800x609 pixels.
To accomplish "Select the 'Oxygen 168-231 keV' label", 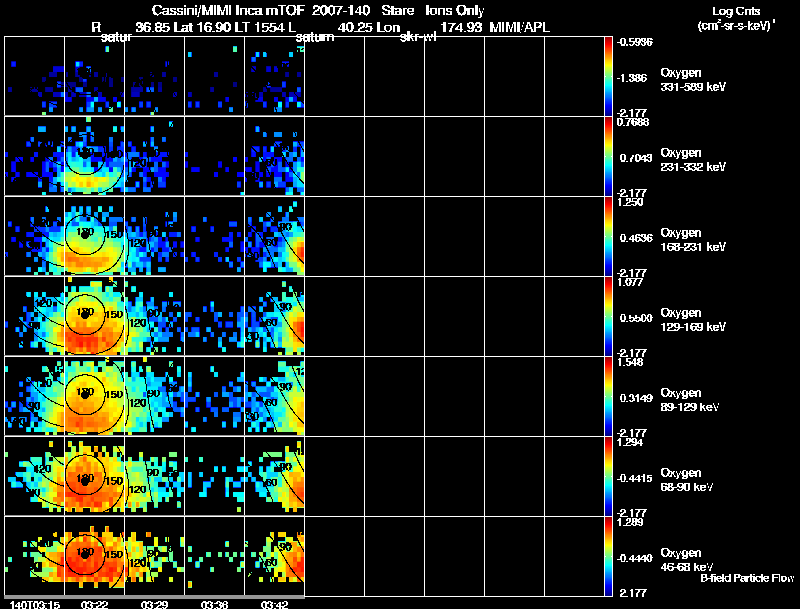I will tap(693, 240).
